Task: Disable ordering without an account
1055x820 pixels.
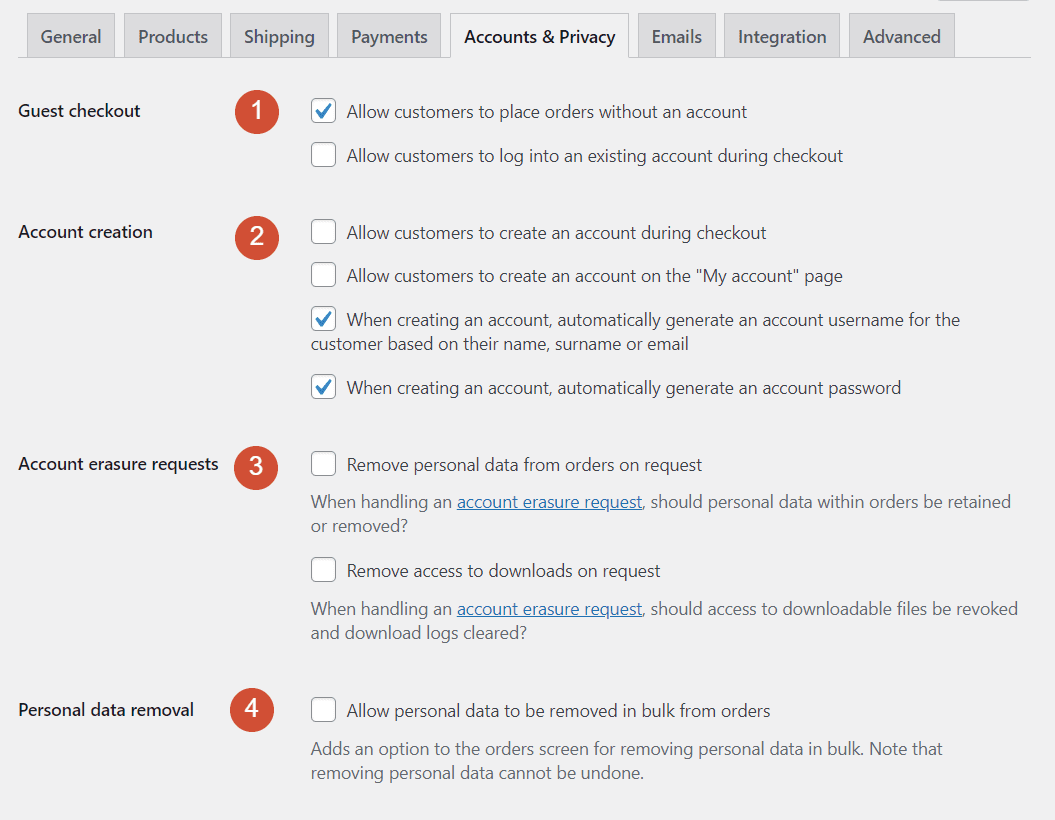Action: click(323, 111)
